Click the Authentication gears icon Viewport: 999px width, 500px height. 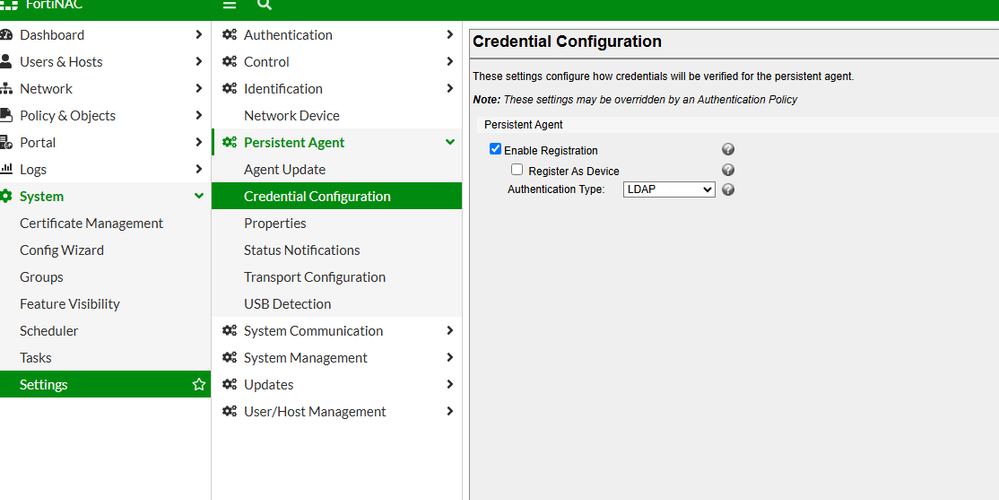point(230,35)
